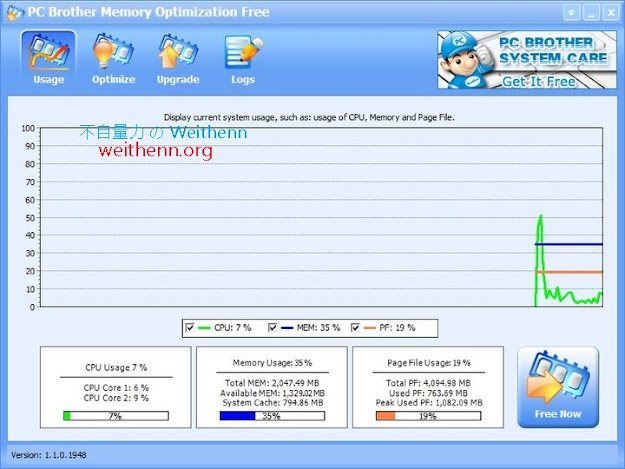This screenshot has width=625, height=469.
Task: Select 'Available MEM: 1,329.02 MB' text
Action: [272, 393]
